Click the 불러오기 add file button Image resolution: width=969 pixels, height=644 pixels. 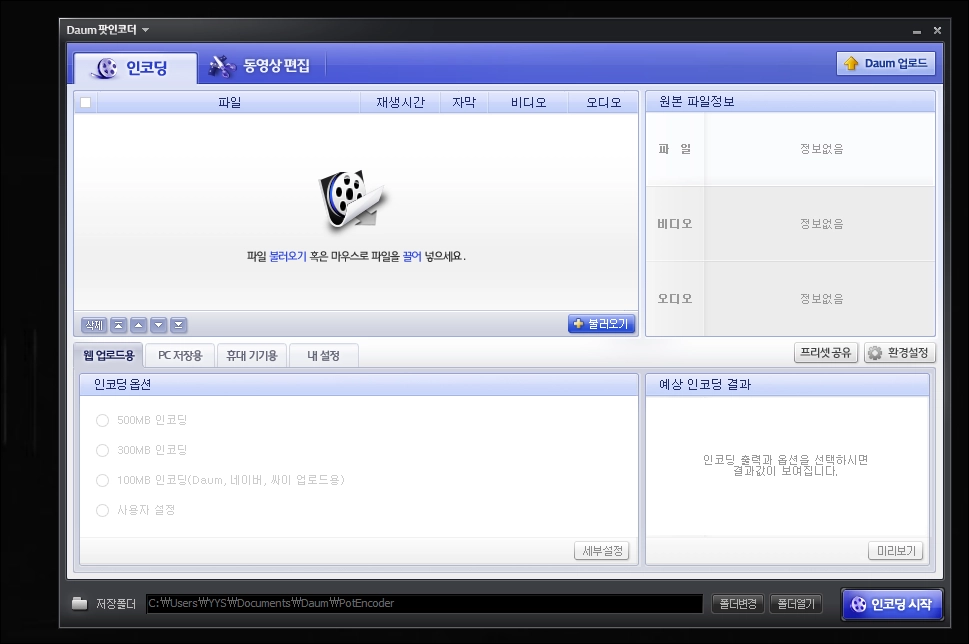coord(601,324)
